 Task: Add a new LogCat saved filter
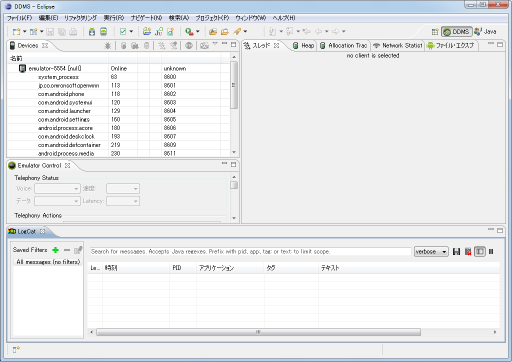coord(56,250)
